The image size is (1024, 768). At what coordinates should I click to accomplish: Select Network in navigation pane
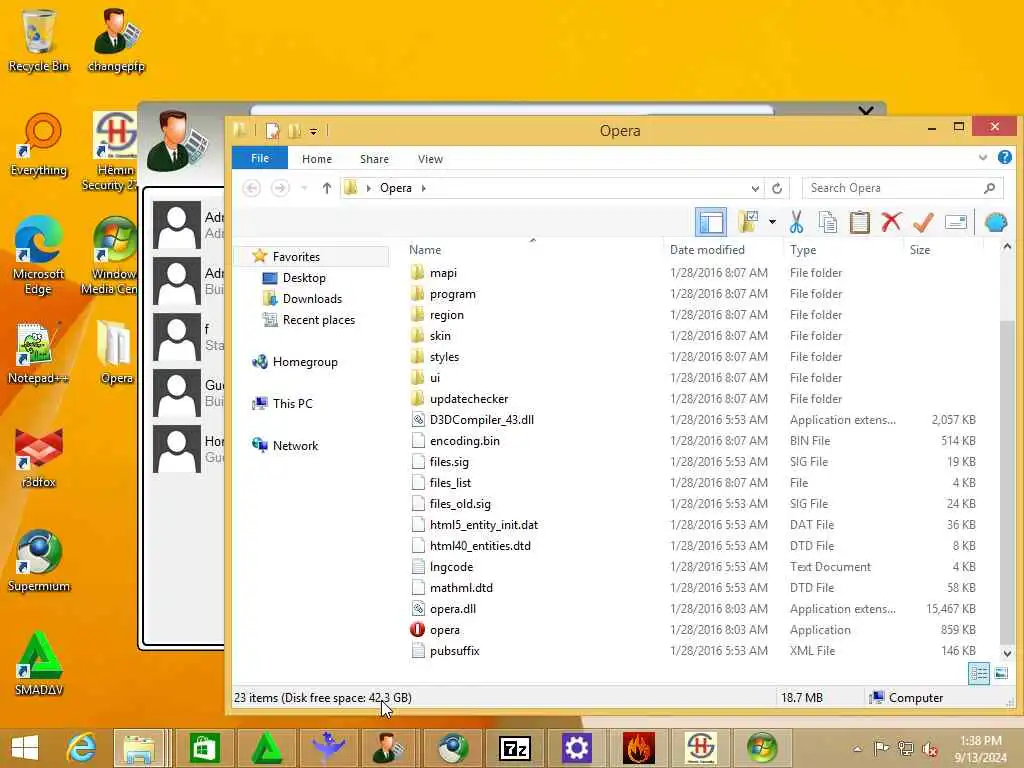coord(295,445)
